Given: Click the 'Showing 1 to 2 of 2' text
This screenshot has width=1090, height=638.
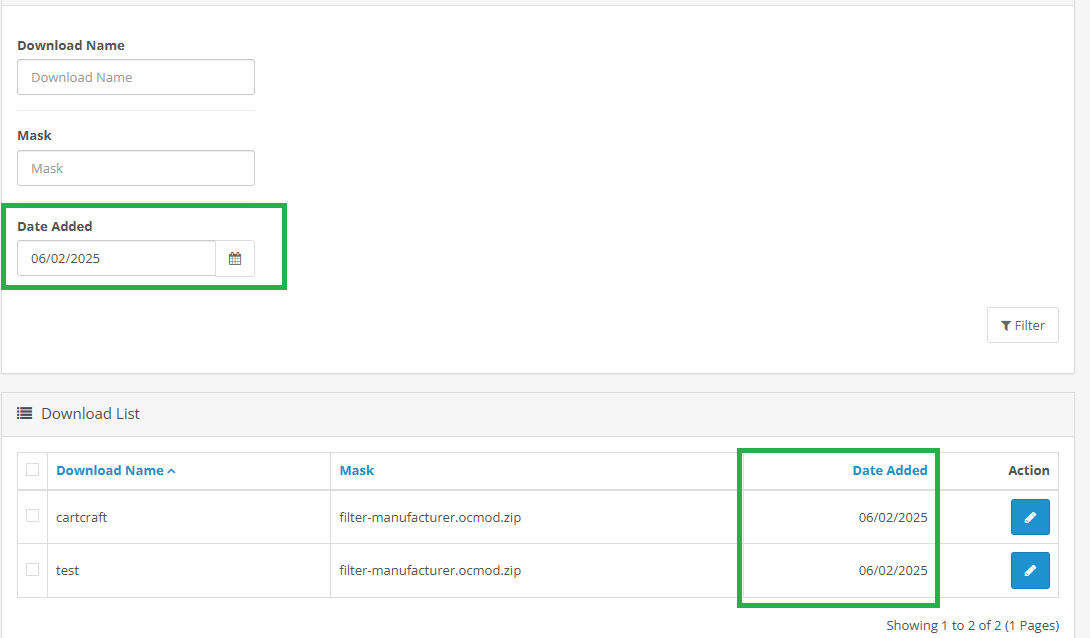Looking at the screenshot, I should point(972,625).
